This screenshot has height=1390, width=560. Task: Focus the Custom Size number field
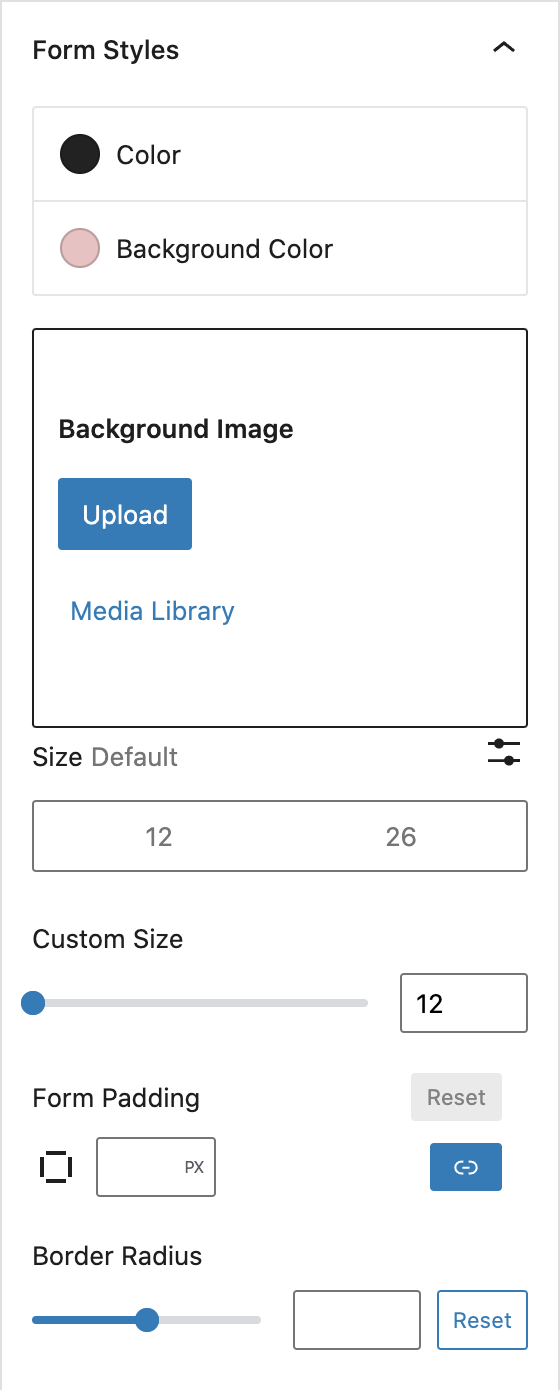click(x=464, y=1003)
